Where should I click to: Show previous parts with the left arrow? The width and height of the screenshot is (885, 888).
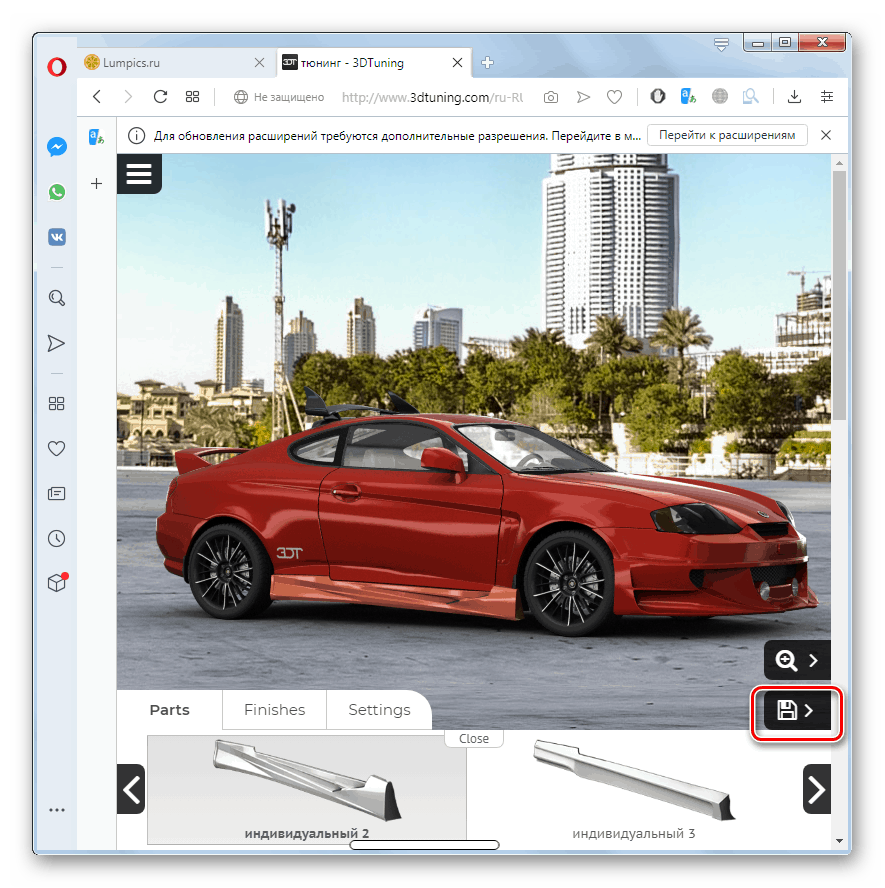pos(131,789)
